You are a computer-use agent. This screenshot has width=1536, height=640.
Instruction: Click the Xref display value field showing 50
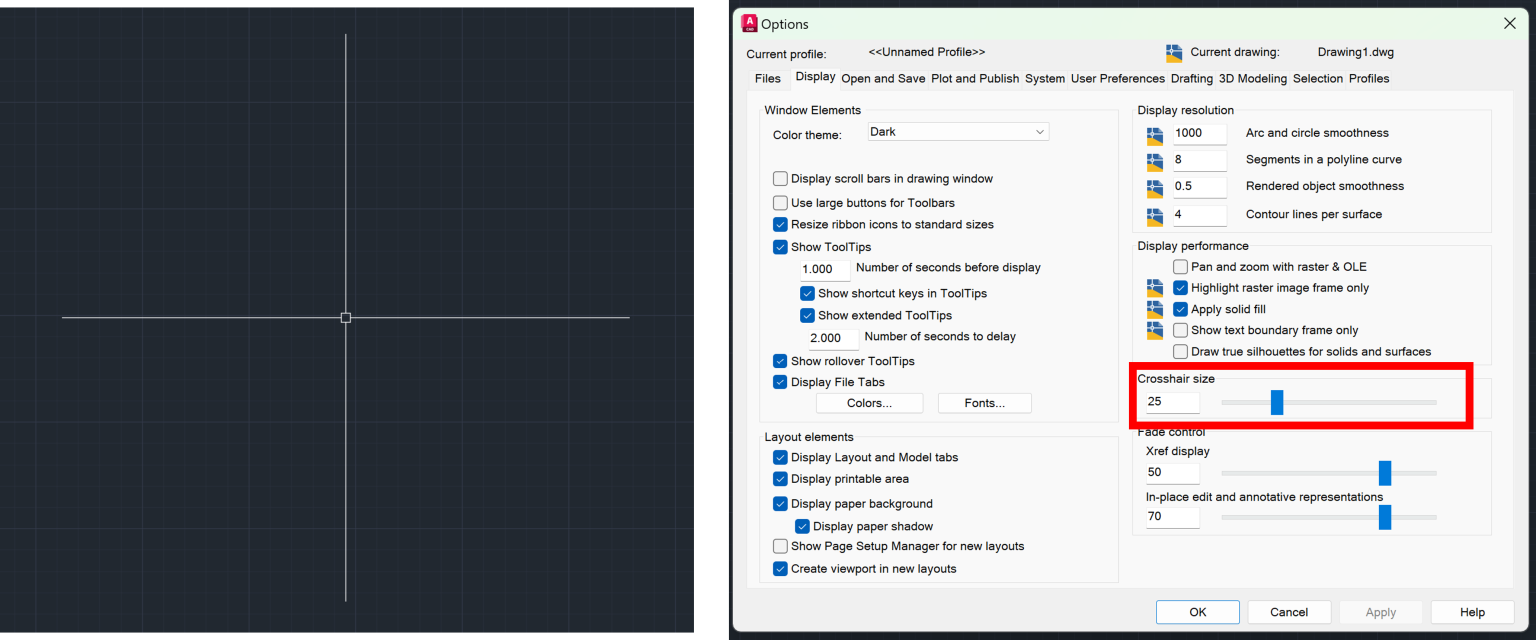[1172, 472]
